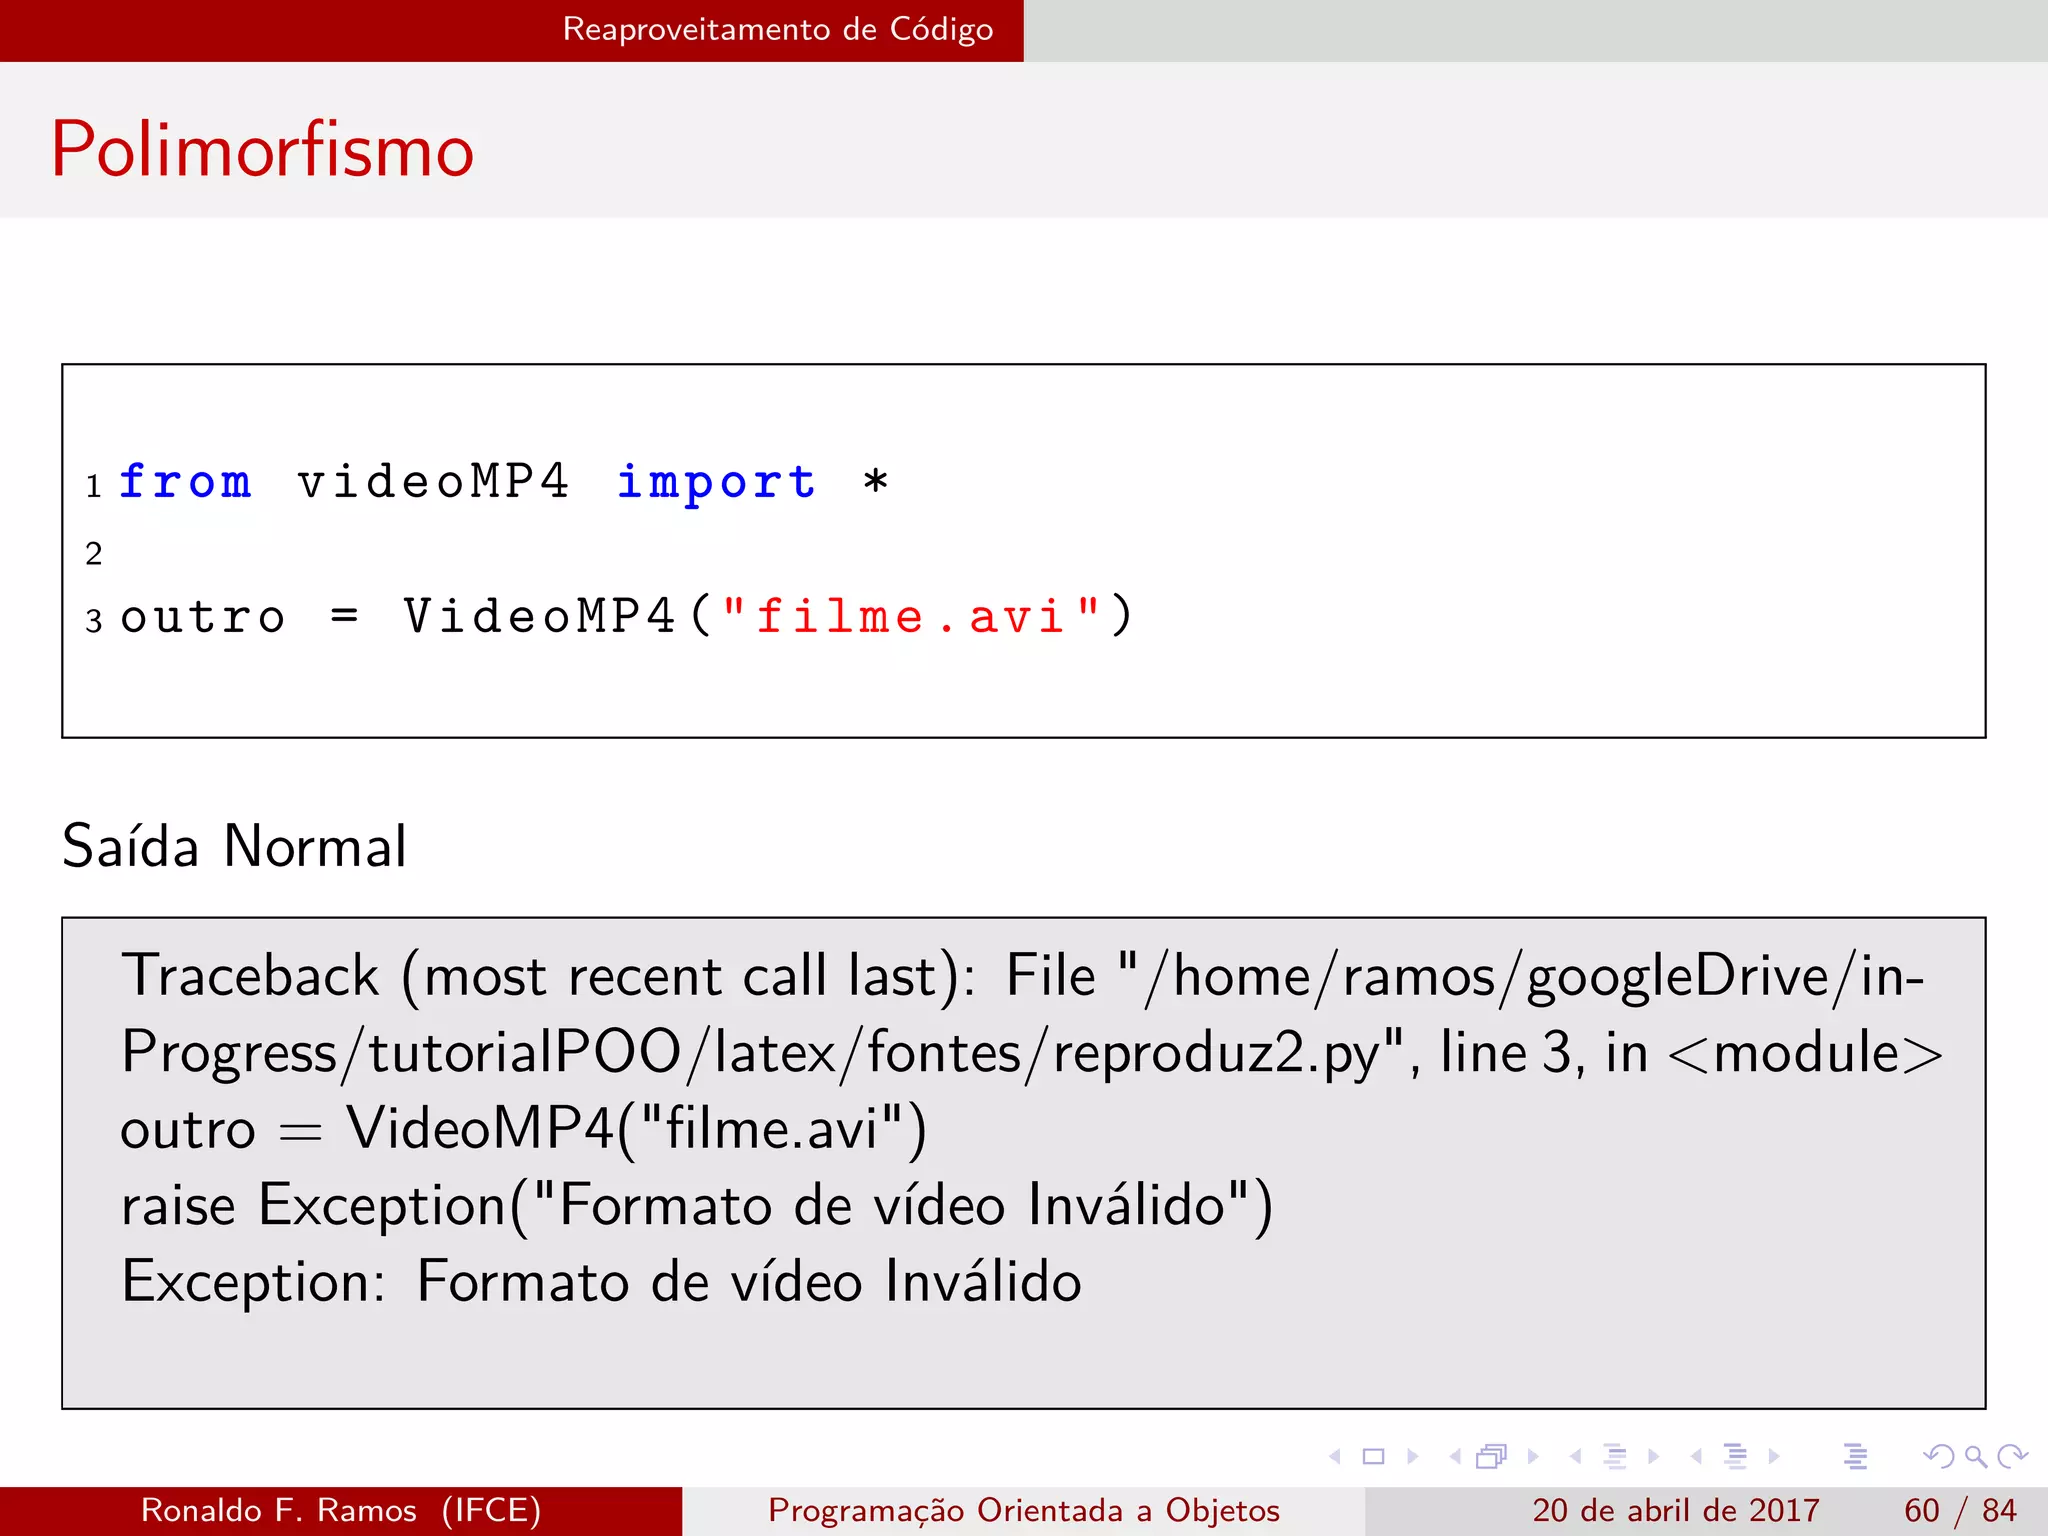The image size is (2048, 1536).
Task: Click the 'Saída Normal' heading
Action: click(234, 846)
